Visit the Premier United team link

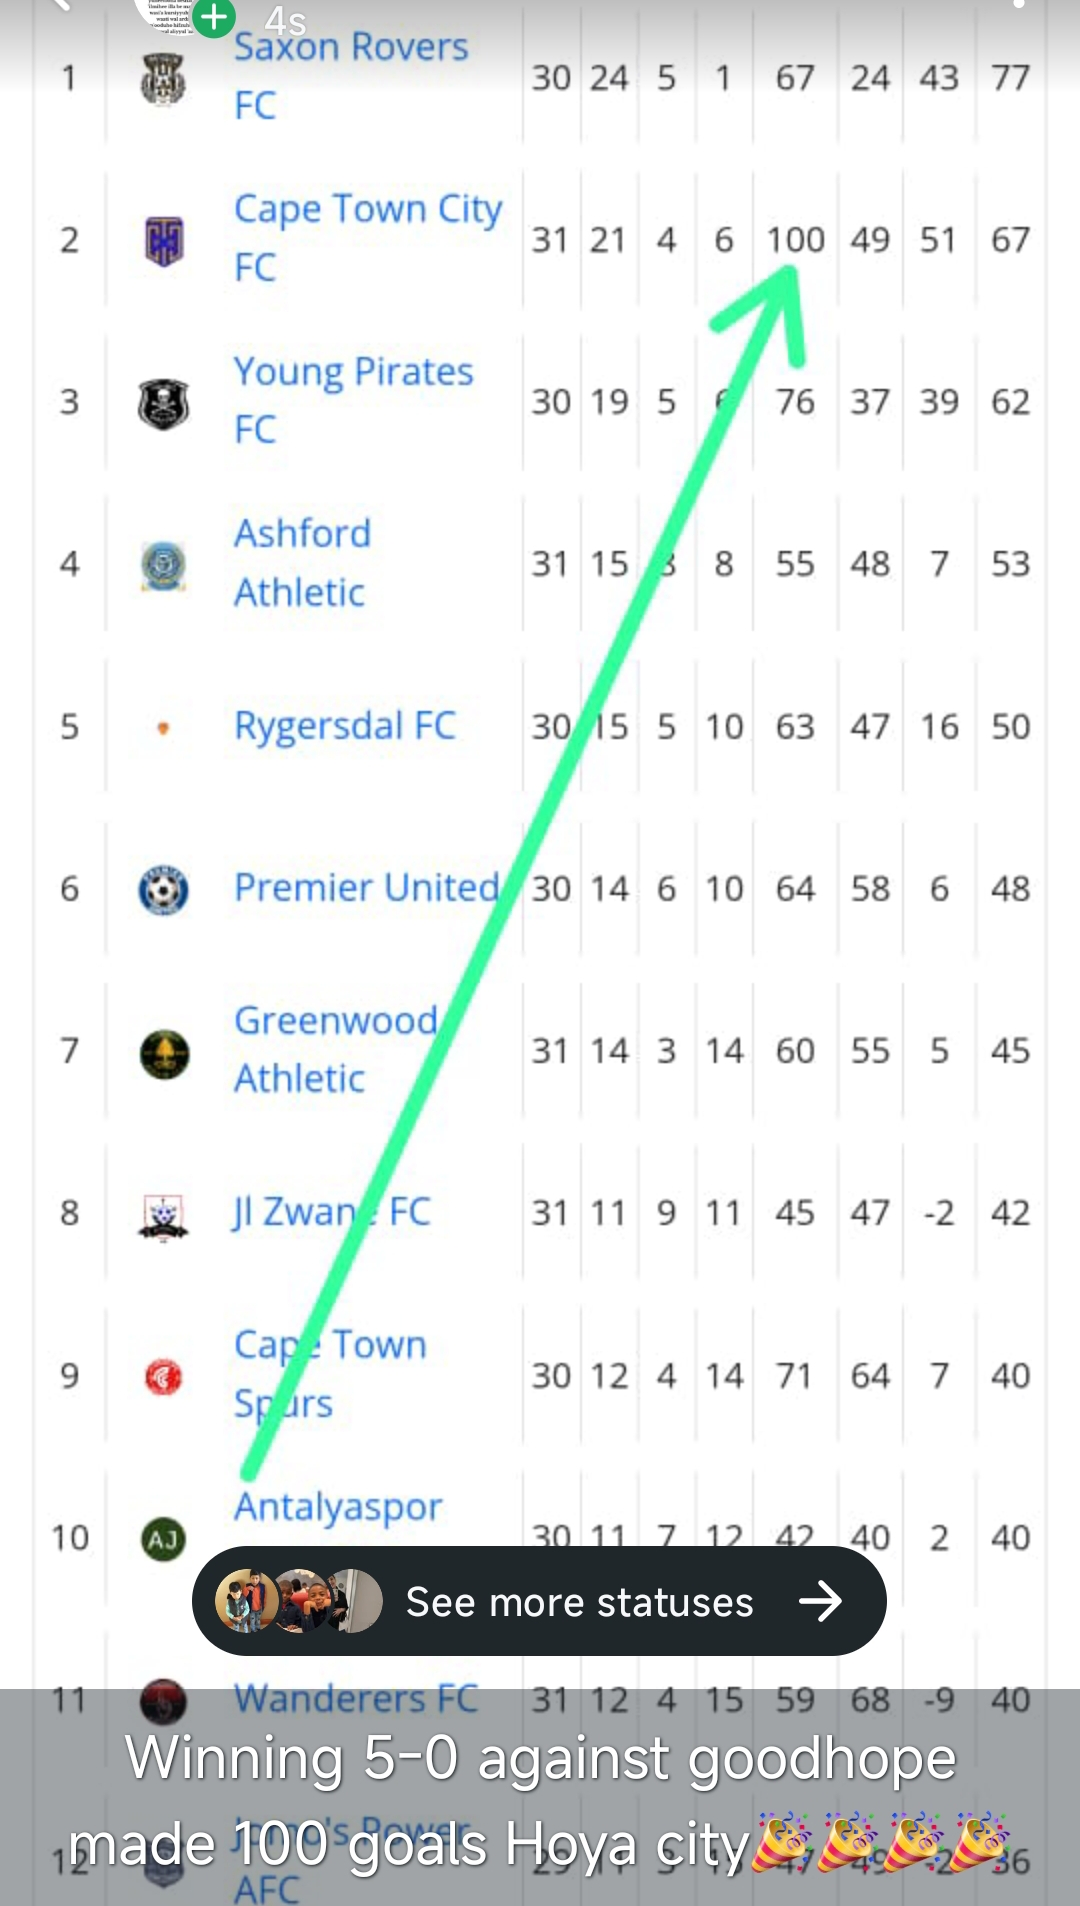point(367,887)
